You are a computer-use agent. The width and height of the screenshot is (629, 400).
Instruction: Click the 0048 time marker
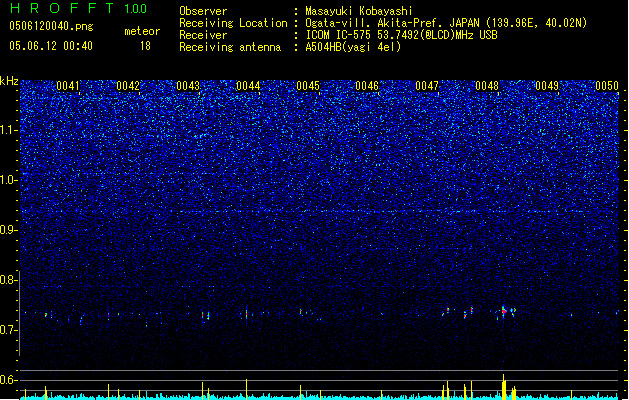click(487, 86)
